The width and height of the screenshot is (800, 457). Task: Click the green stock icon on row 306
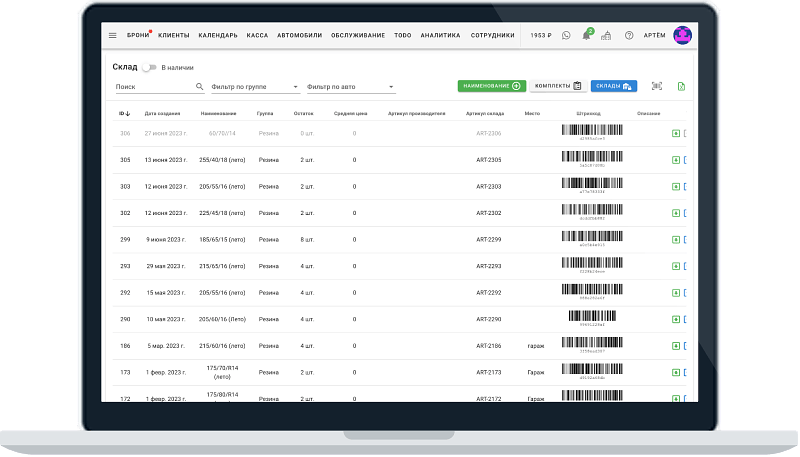676,133
